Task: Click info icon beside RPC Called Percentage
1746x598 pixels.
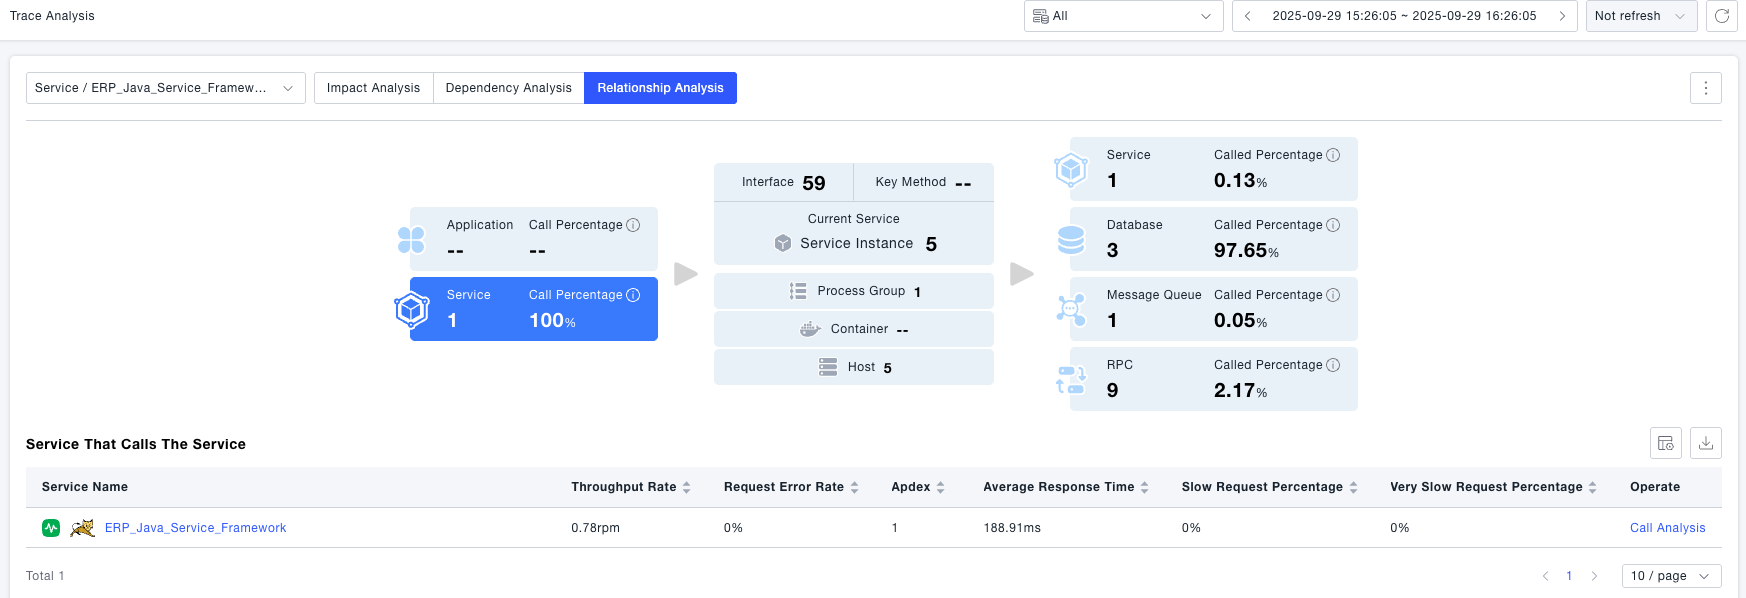Action: 1333,365
